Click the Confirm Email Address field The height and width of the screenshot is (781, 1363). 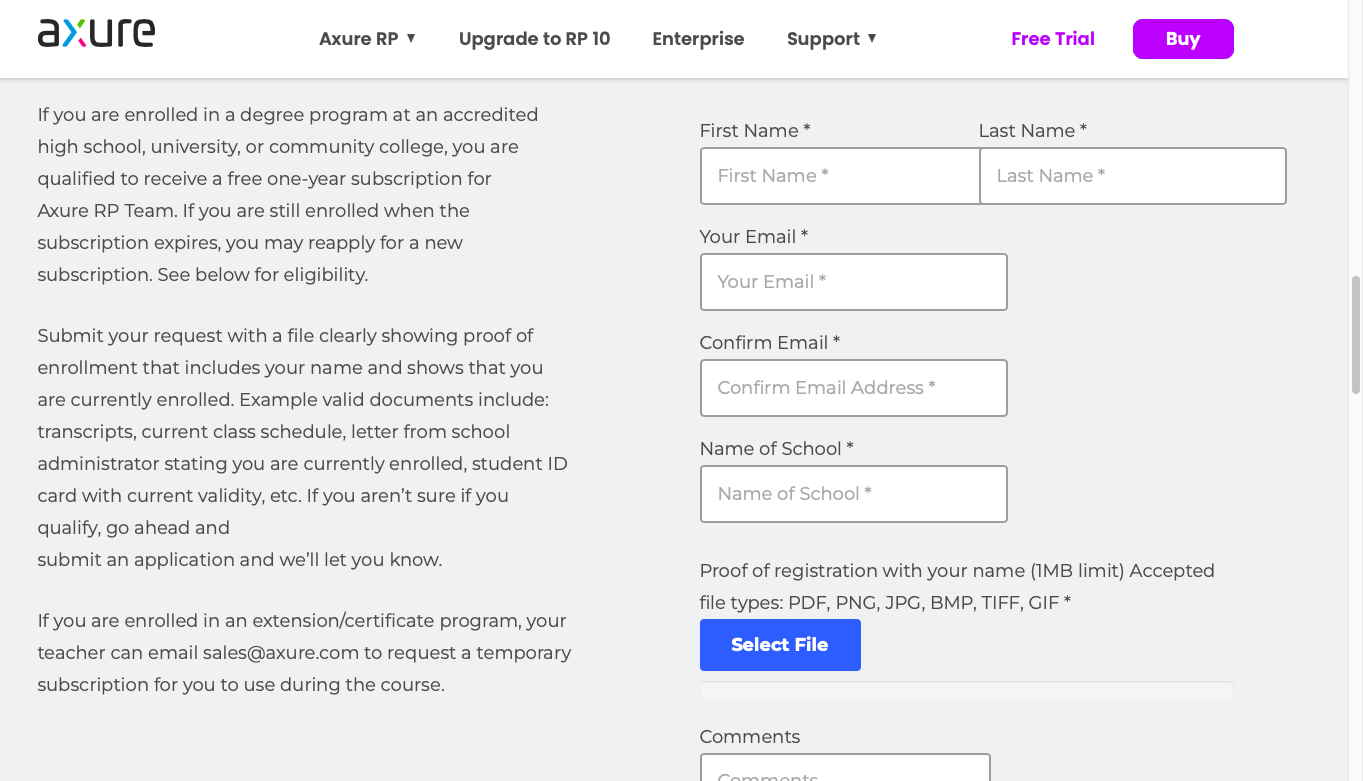click(x=854, y=388)
